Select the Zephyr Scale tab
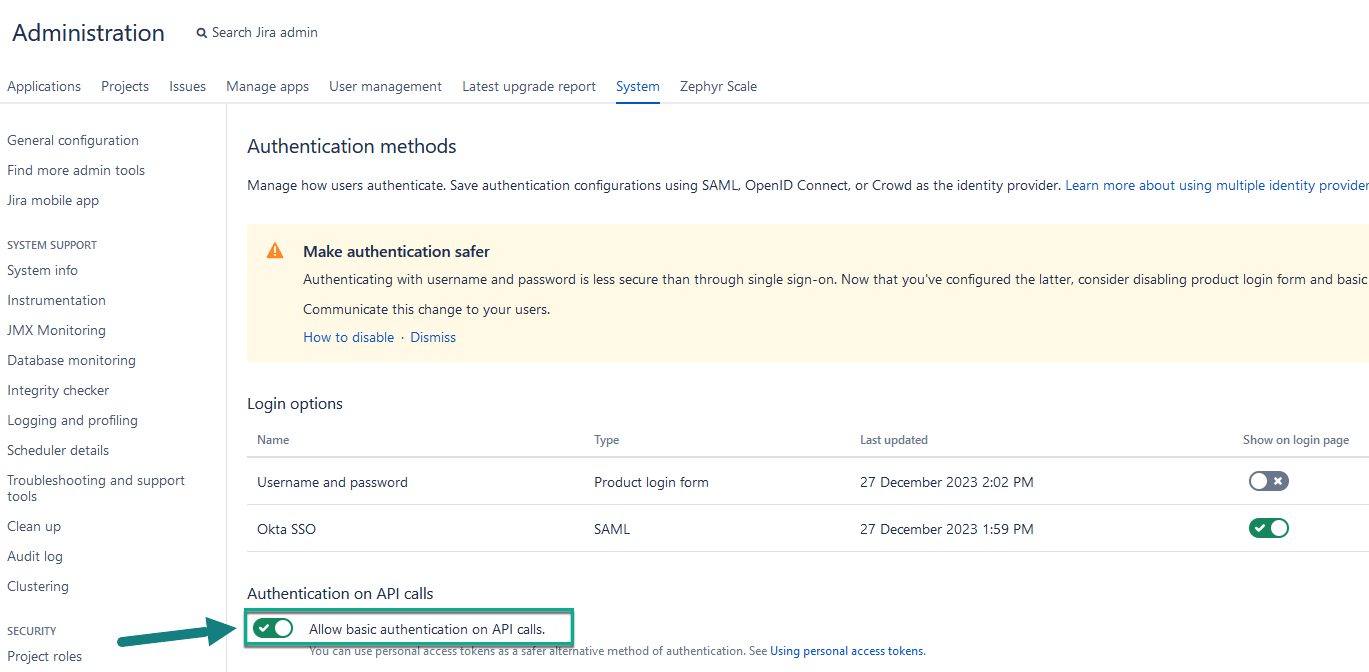The height and width of the screenshot is (672, 1369). (x=718, y=86)
